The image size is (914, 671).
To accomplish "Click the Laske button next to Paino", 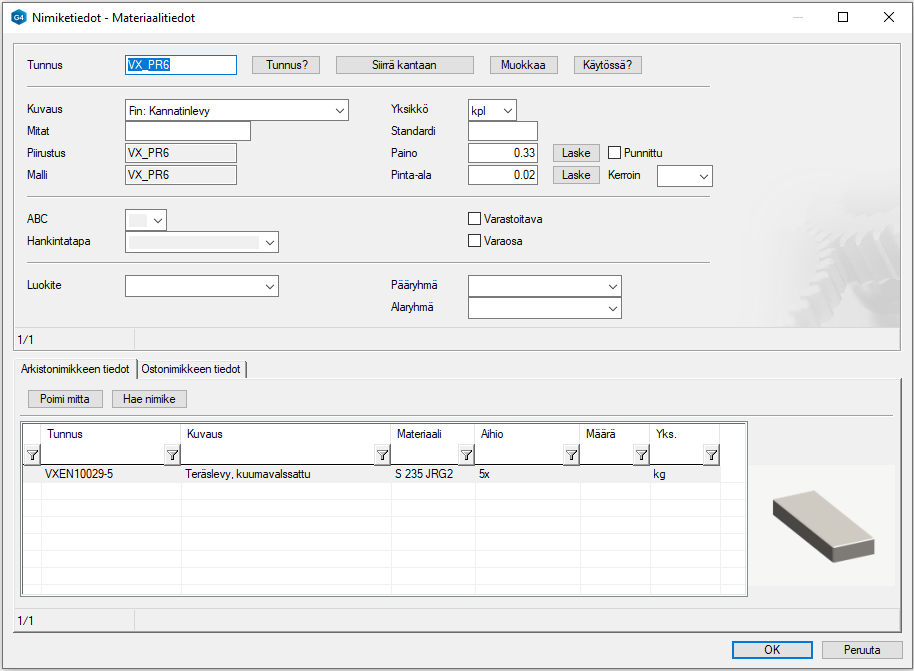I will point(576,153).
